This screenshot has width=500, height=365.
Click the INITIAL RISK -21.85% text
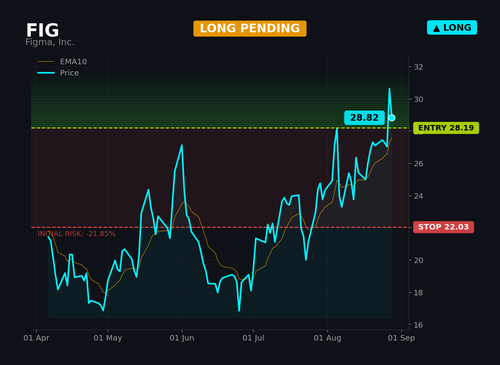coord(76,234)
